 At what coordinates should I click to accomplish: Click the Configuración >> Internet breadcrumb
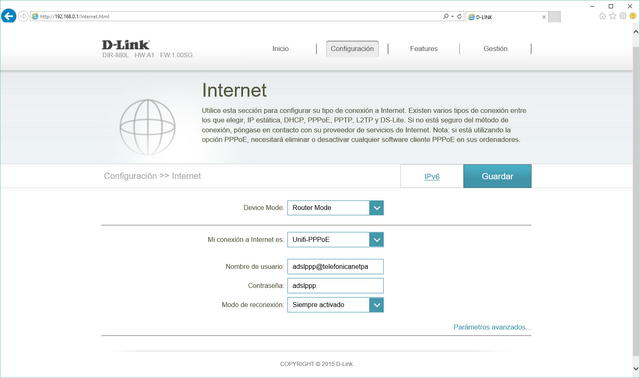click(x=152, y=176)
